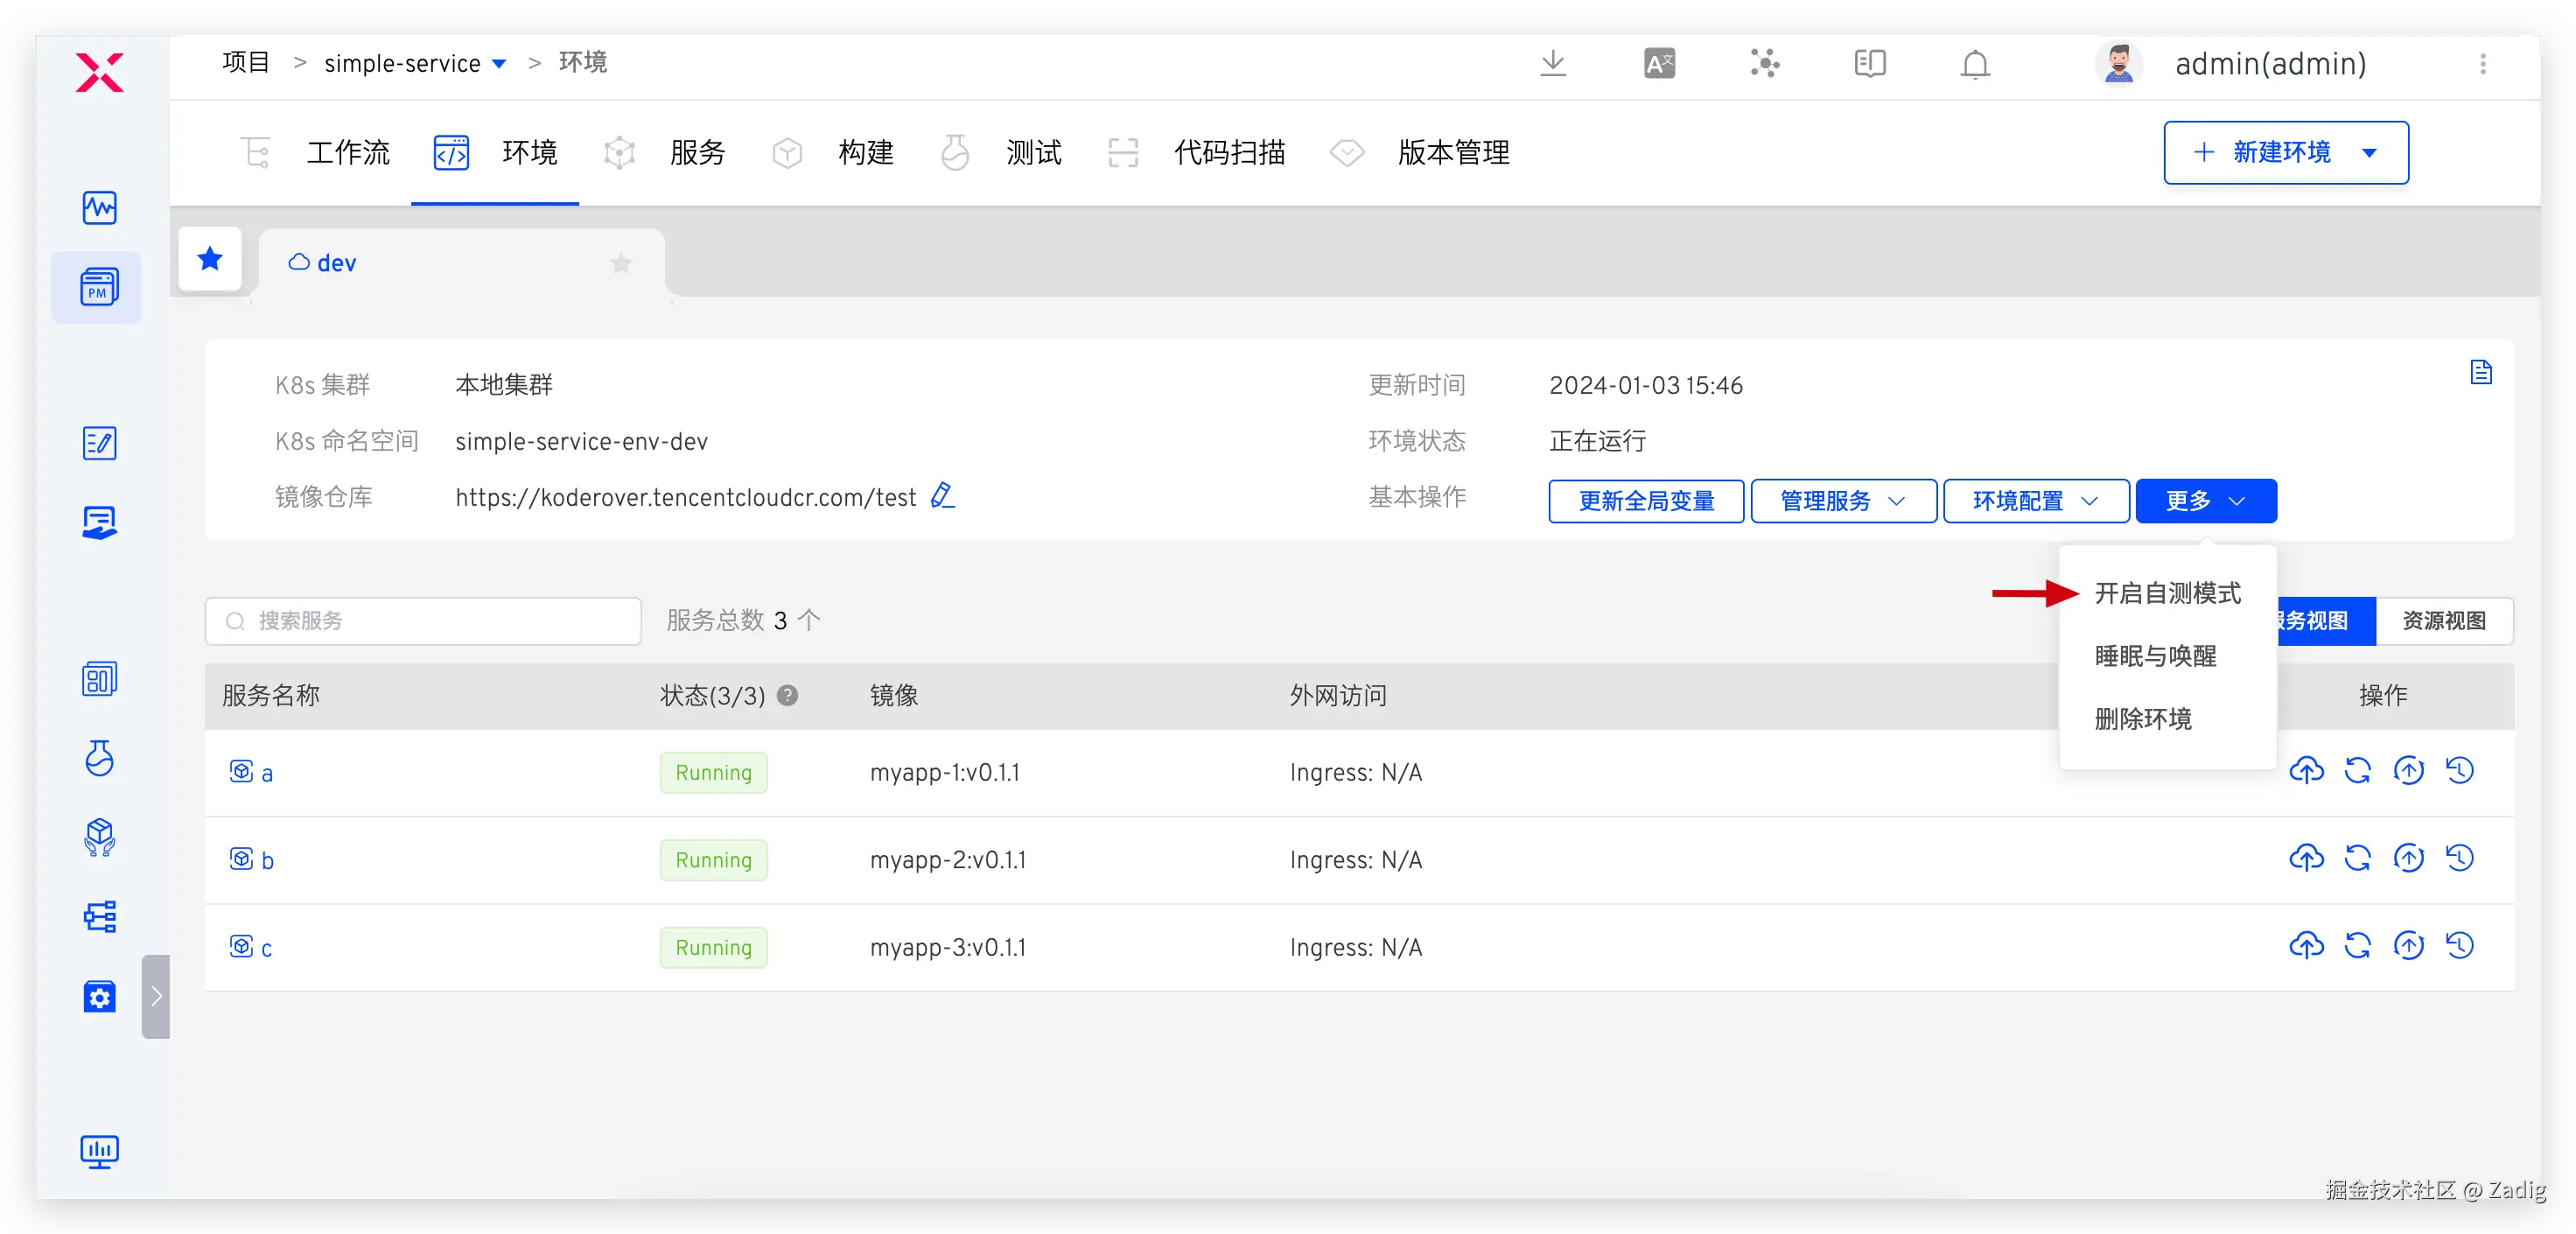Image resolution: width=2576 pixels, height=1234 pixels.
Task: Go to 测试 tab
Action: coord(1000,153)
